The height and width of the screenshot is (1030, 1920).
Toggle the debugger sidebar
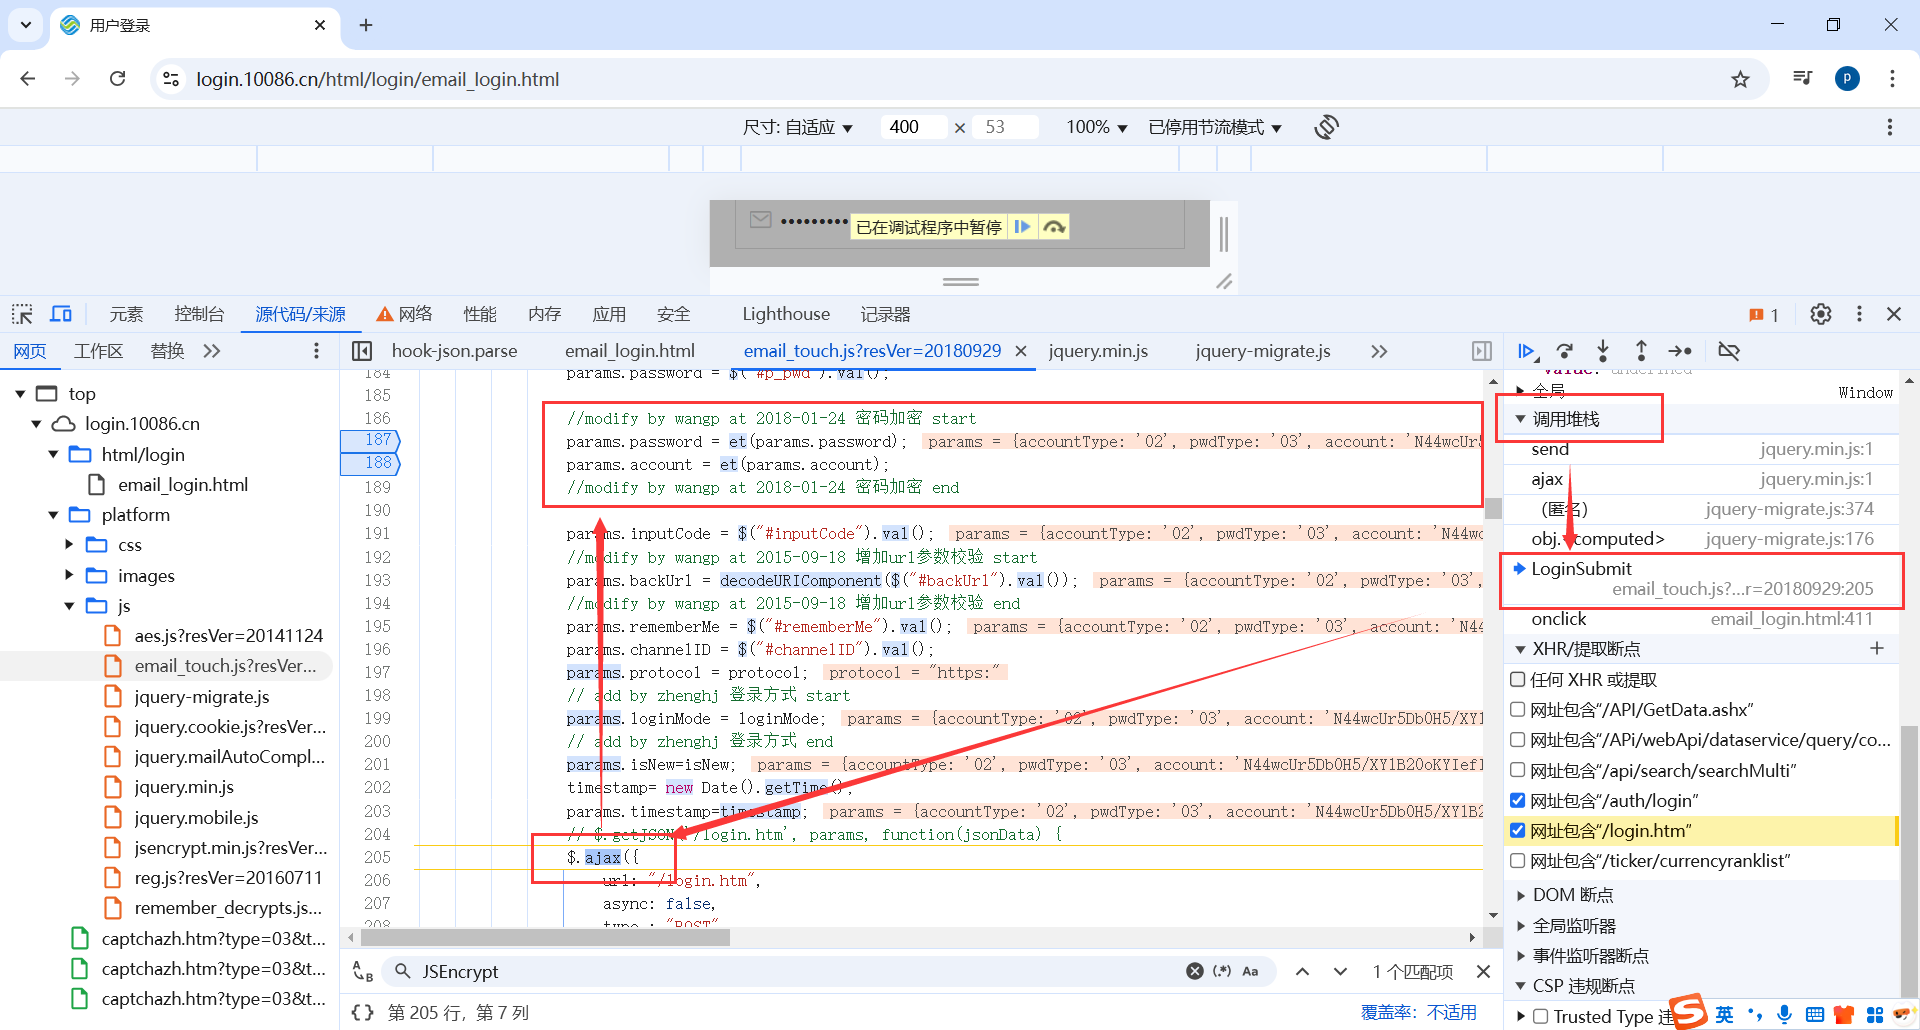pos(1482,351)
